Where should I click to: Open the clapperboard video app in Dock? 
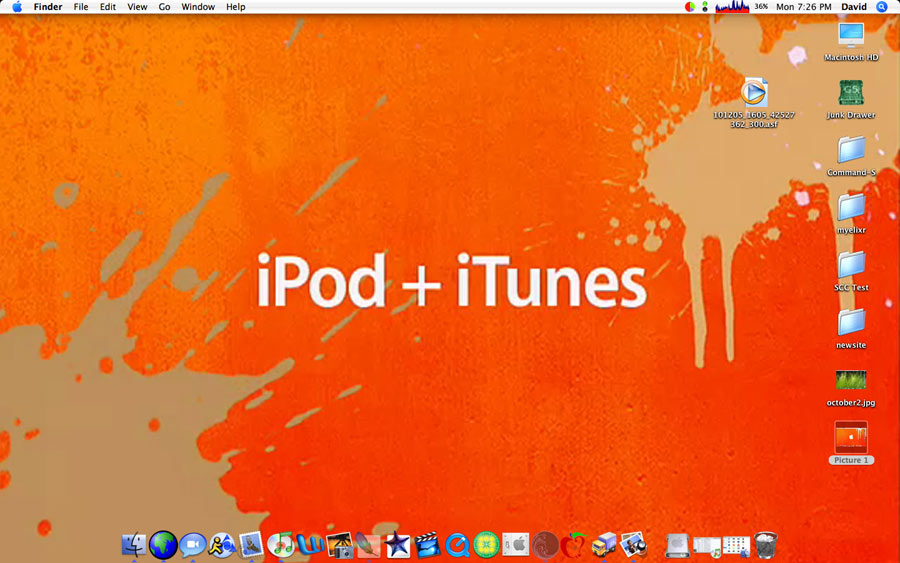pyautogui.click(x=427, y=545)
